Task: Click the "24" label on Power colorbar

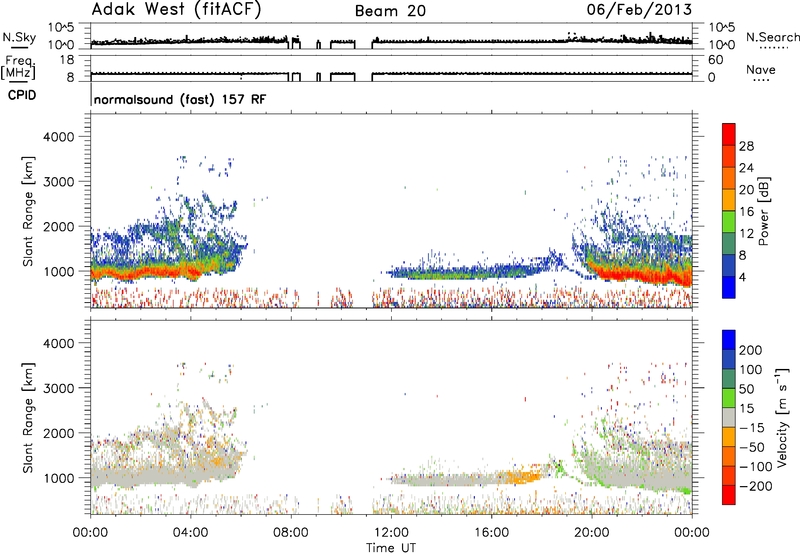Action: pos(746,168)
